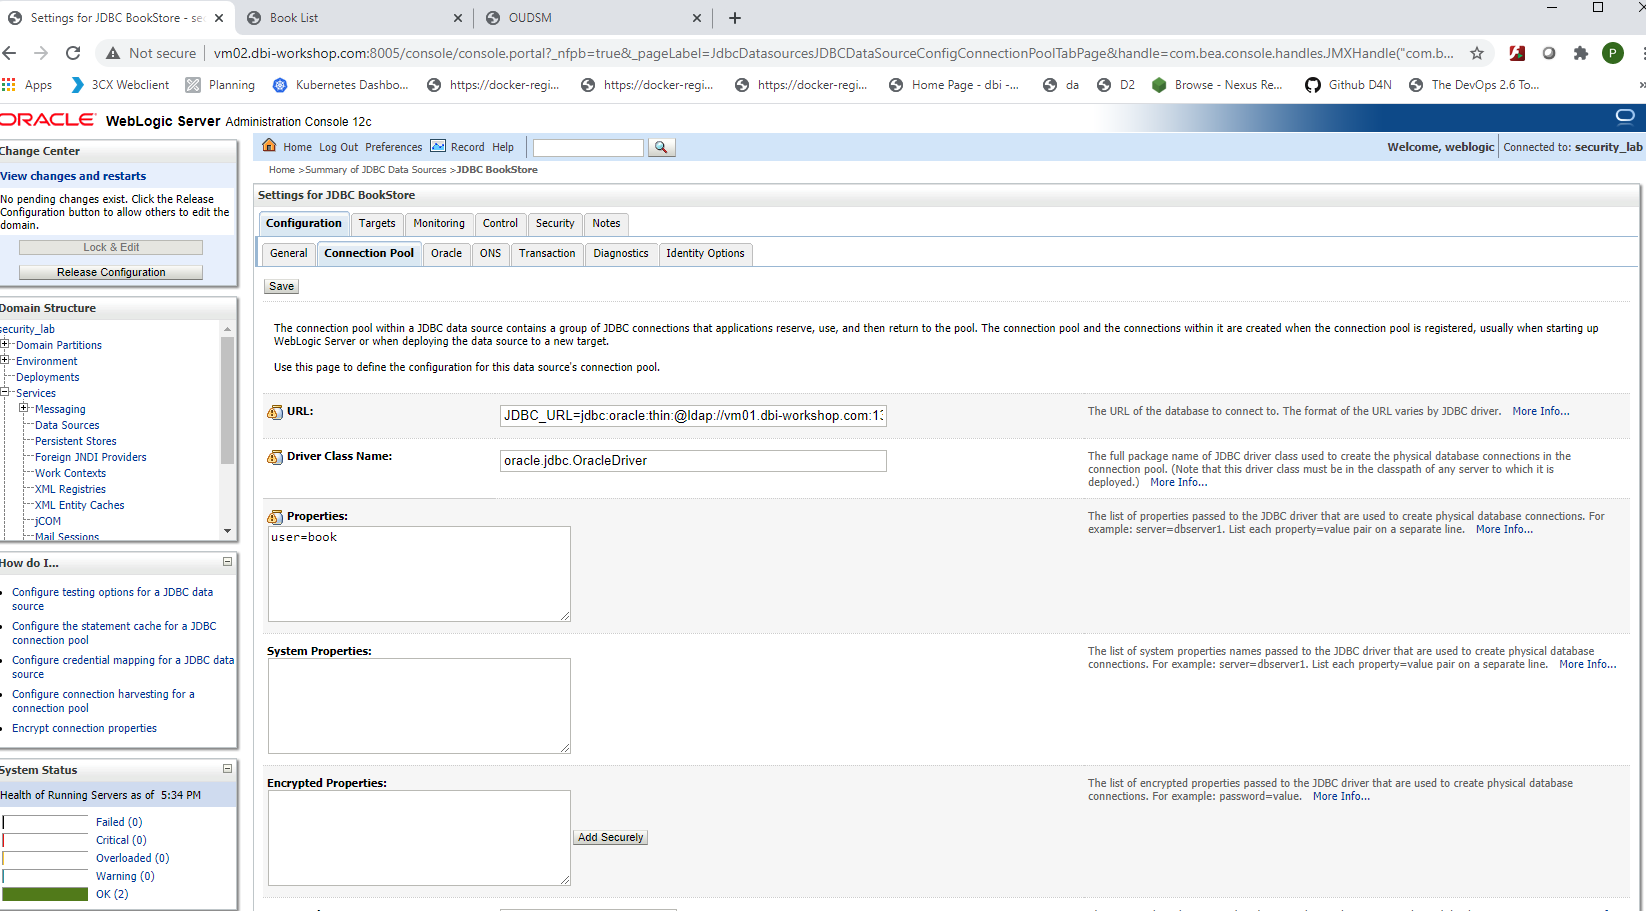Click the browser back arrow
The width and height of the screenshot is (1646, 911).
[x=9, y=53]
